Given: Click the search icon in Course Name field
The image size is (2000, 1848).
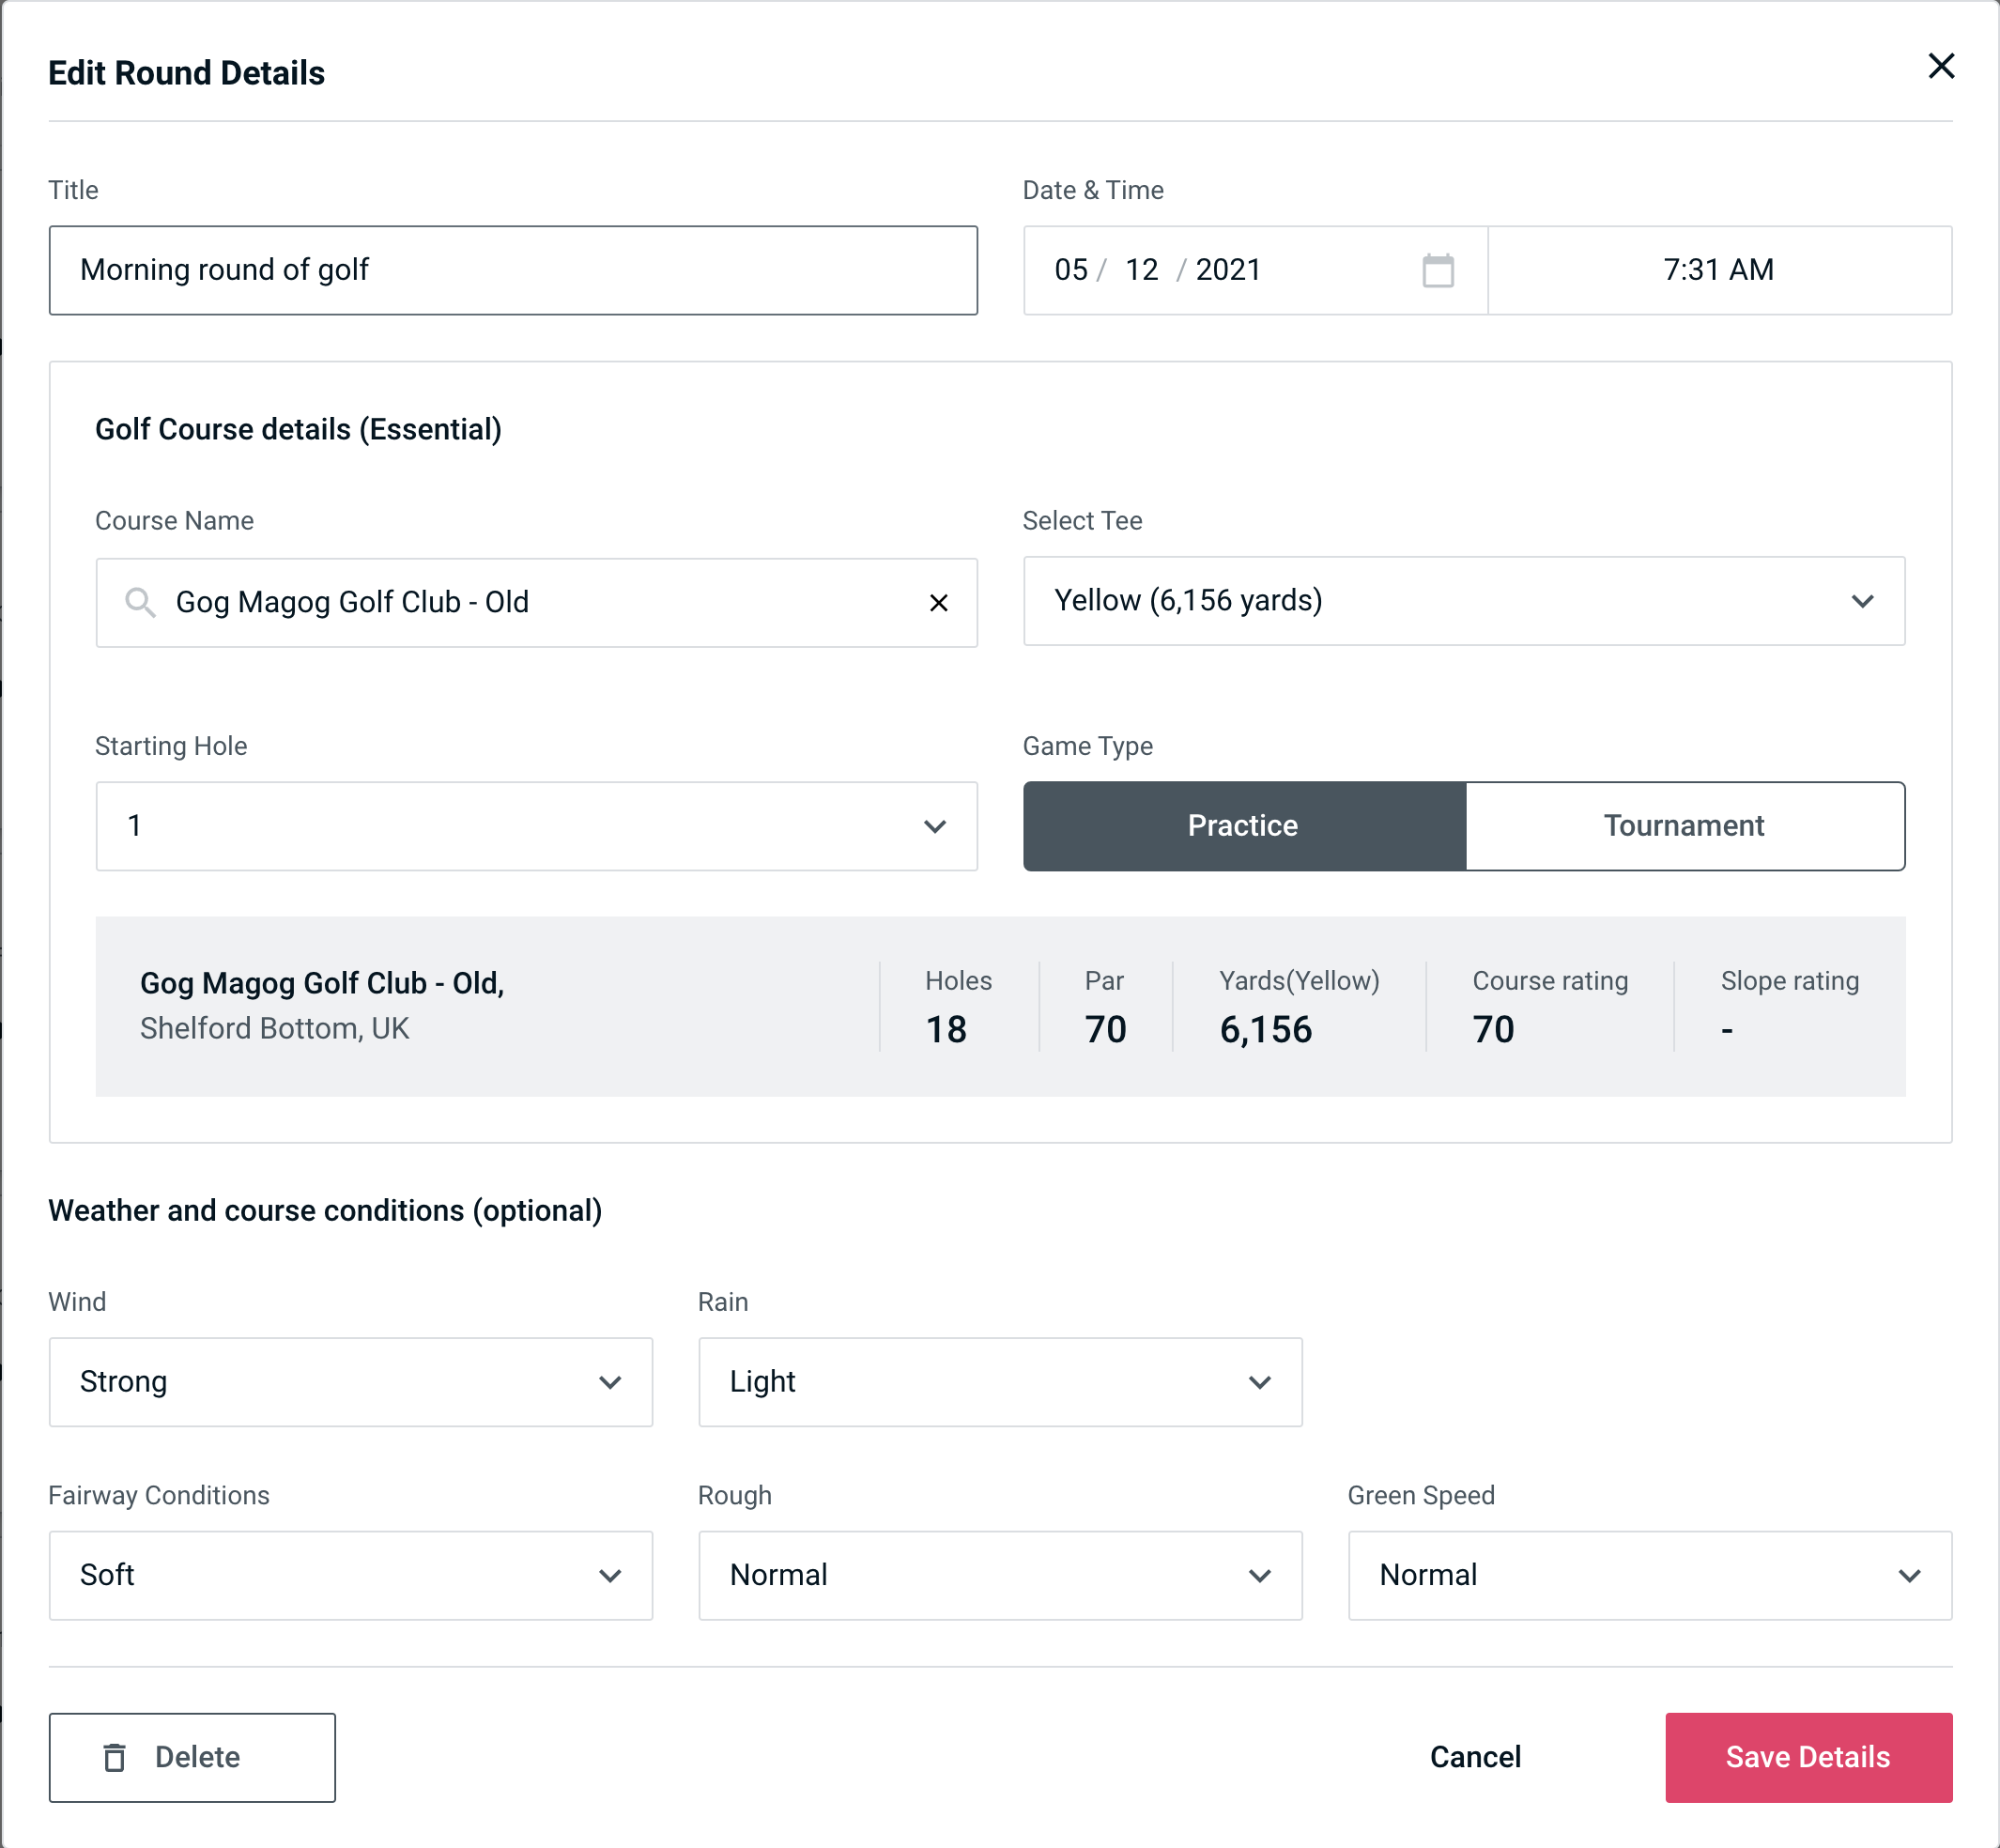Looking at the screenshot, I should coord(139,603).
